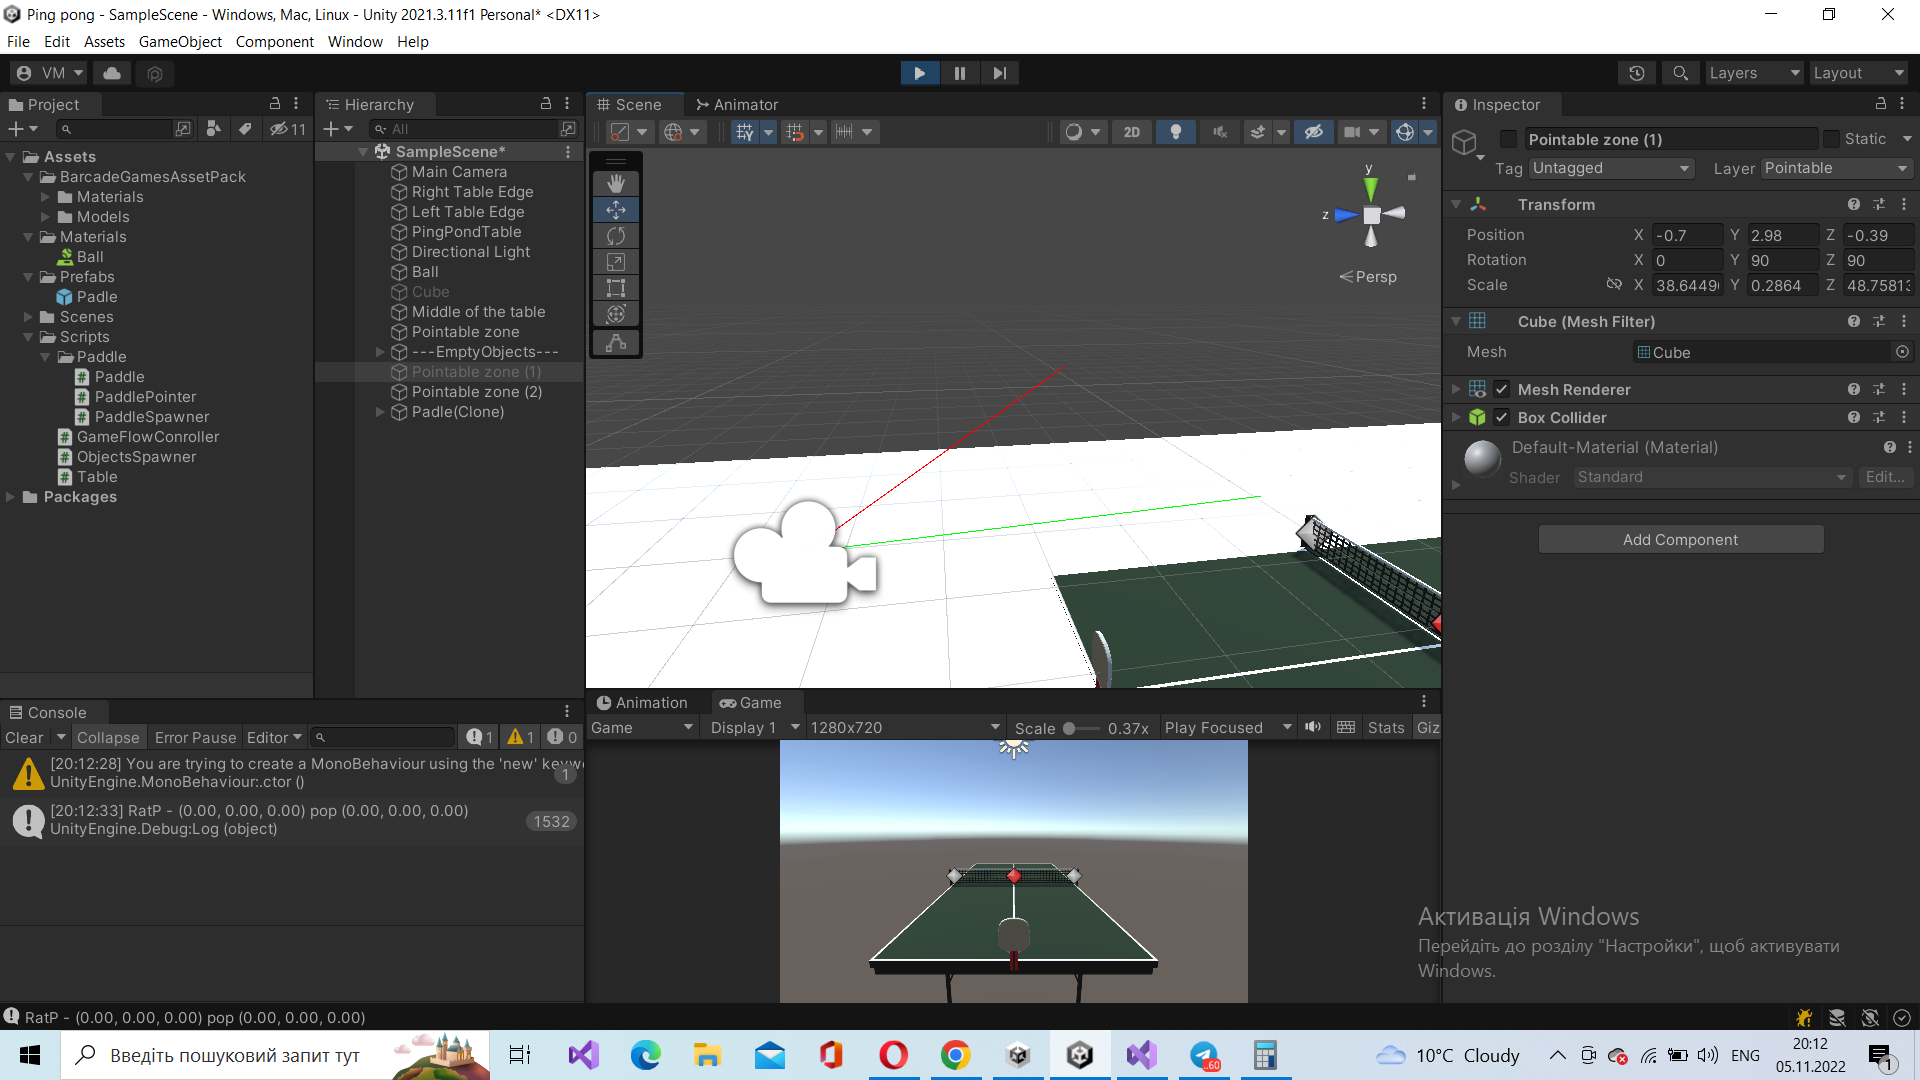Open the Gizmos toggle in Scene toolbar
This screenshot has width=1920, height=1080.
1405,132
